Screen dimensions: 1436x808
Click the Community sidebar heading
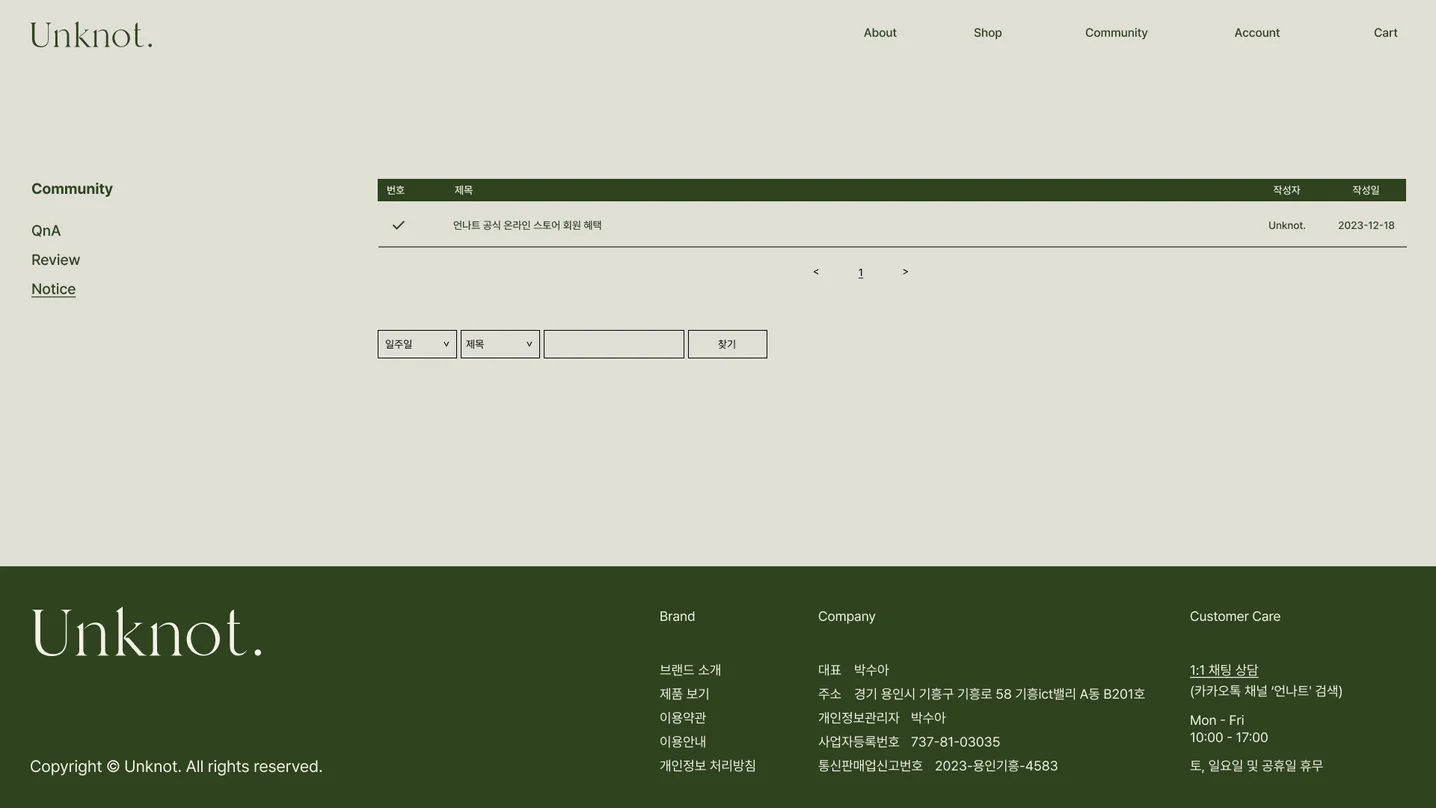tap(72, 189)
